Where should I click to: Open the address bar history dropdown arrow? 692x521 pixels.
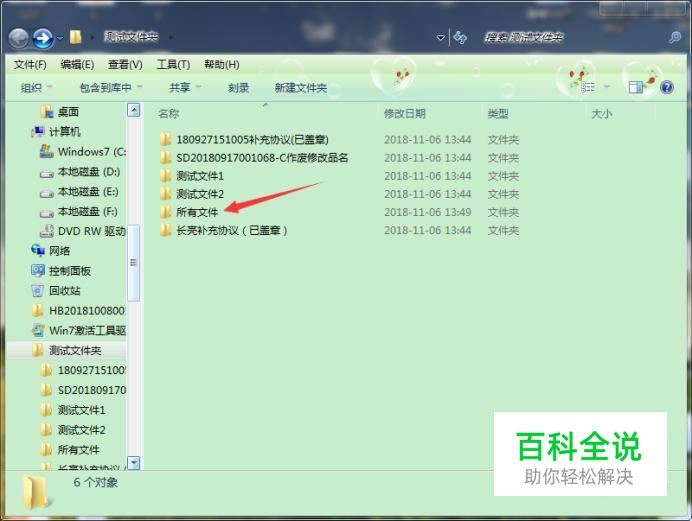coord(440,38)
